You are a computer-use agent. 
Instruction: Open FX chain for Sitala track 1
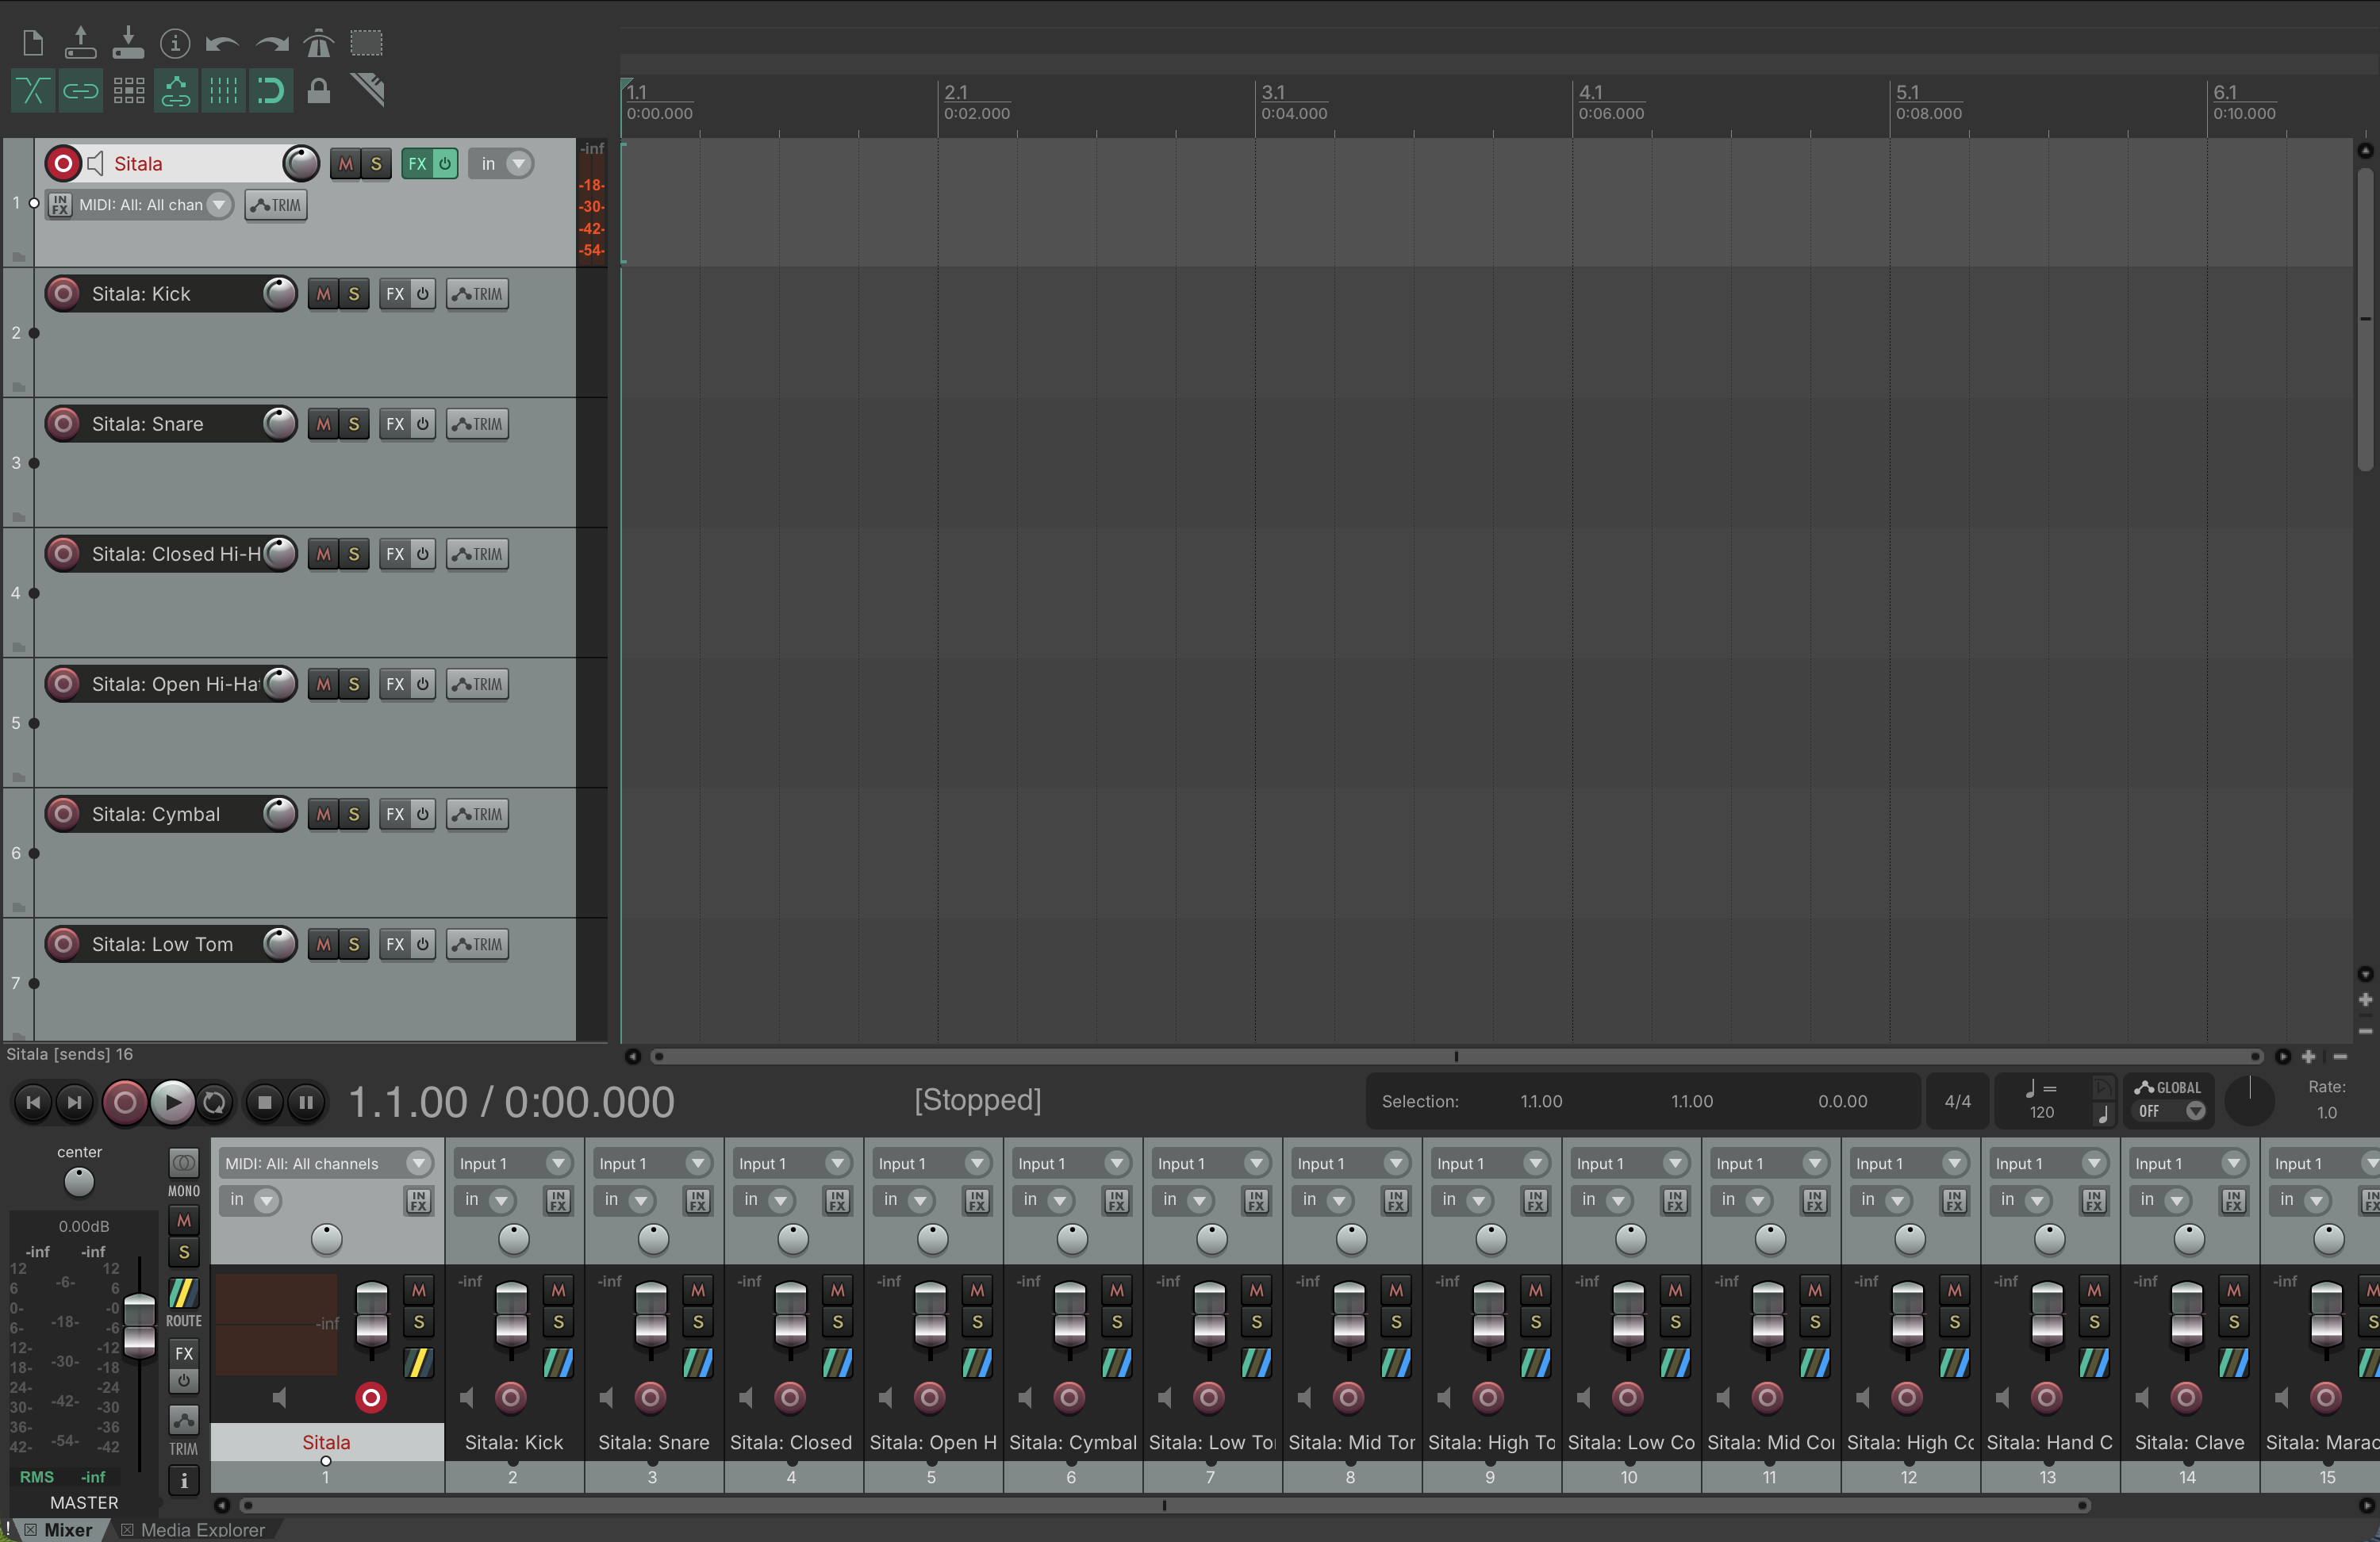click(x=417, y=164)
